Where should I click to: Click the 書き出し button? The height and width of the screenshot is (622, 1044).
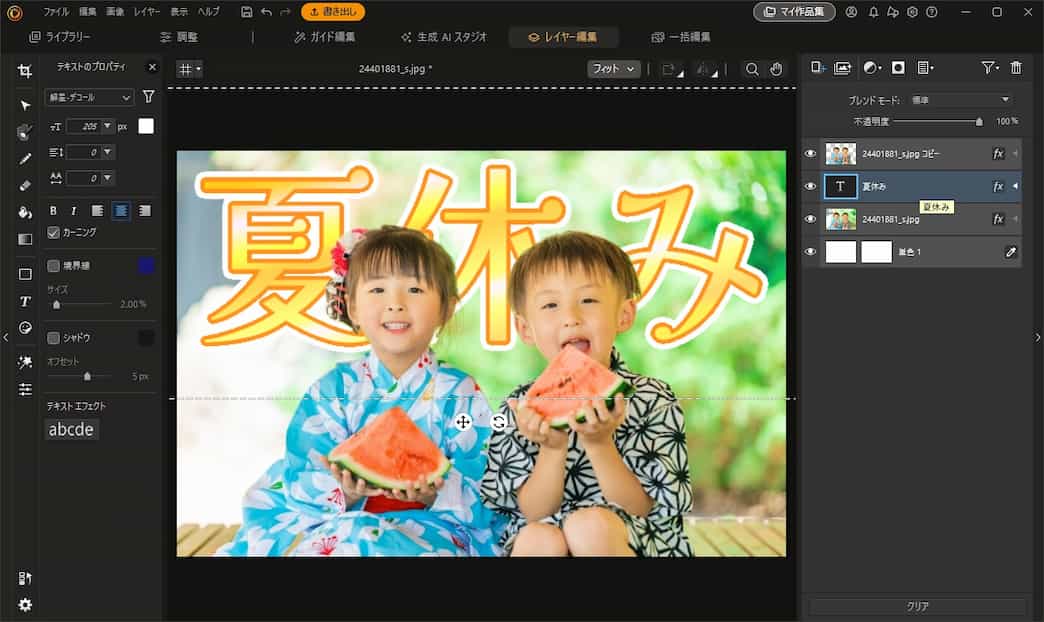click(x=333, y=12)
